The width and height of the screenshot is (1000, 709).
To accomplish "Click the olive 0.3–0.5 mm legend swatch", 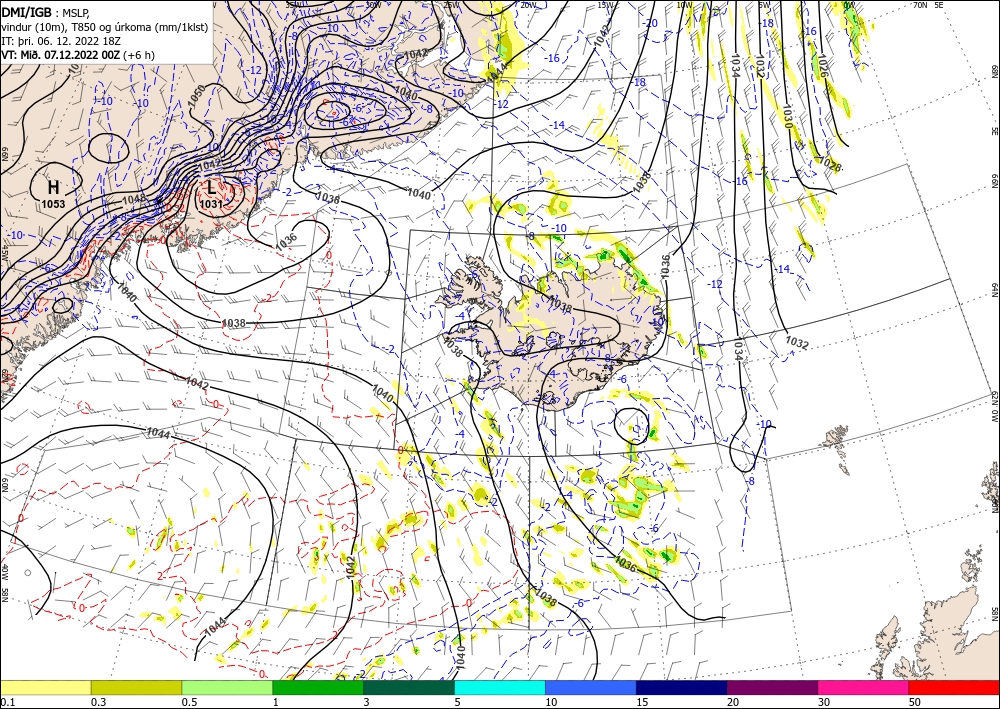I will pos(136,687).
